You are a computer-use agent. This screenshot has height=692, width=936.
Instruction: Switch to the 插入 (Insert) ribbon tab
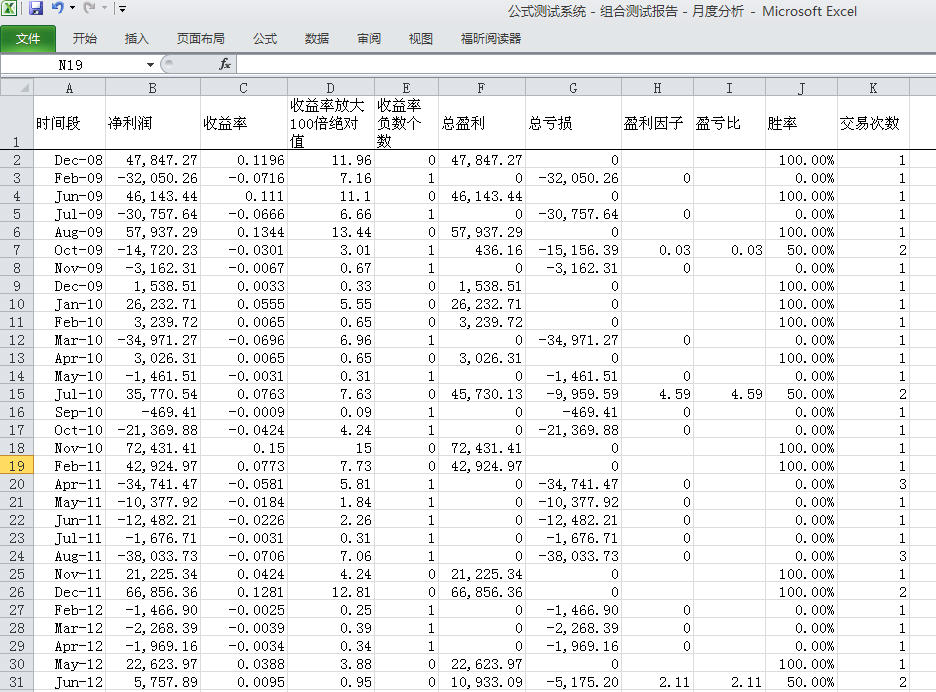pyautogui.click(x=137, y=39)
